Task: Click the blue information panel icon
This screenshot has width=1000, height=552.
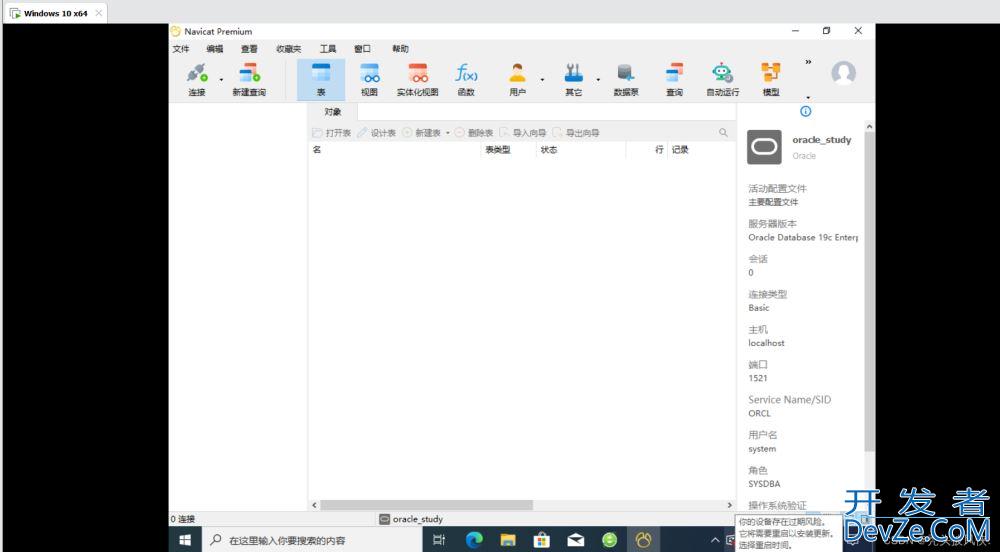Action: (805, 112)
